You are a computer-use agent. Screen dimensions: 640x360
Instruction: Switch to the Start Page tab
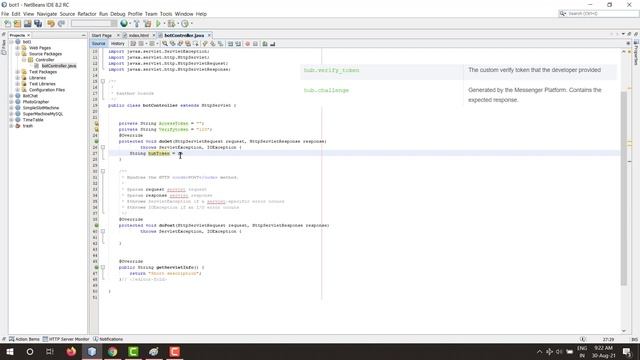click(102, 36)
